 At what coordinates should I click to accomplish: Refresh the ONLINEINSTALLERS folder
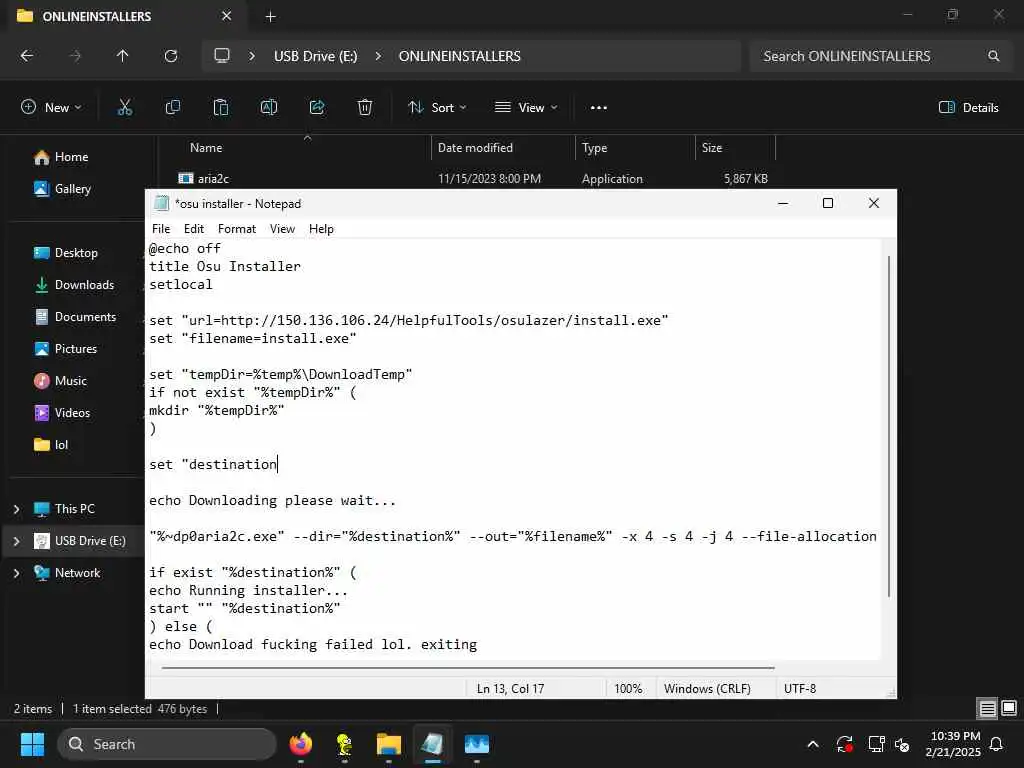[170, 56]
